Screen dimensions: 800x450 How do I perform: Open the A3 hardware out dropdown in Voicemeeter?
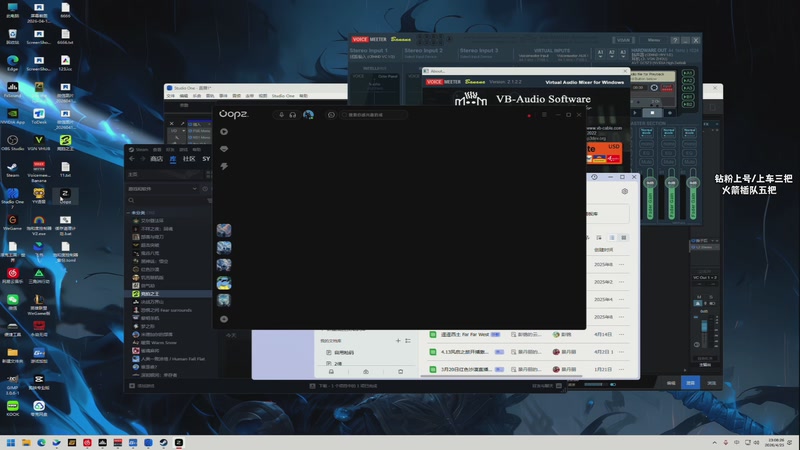click(623, 54)
